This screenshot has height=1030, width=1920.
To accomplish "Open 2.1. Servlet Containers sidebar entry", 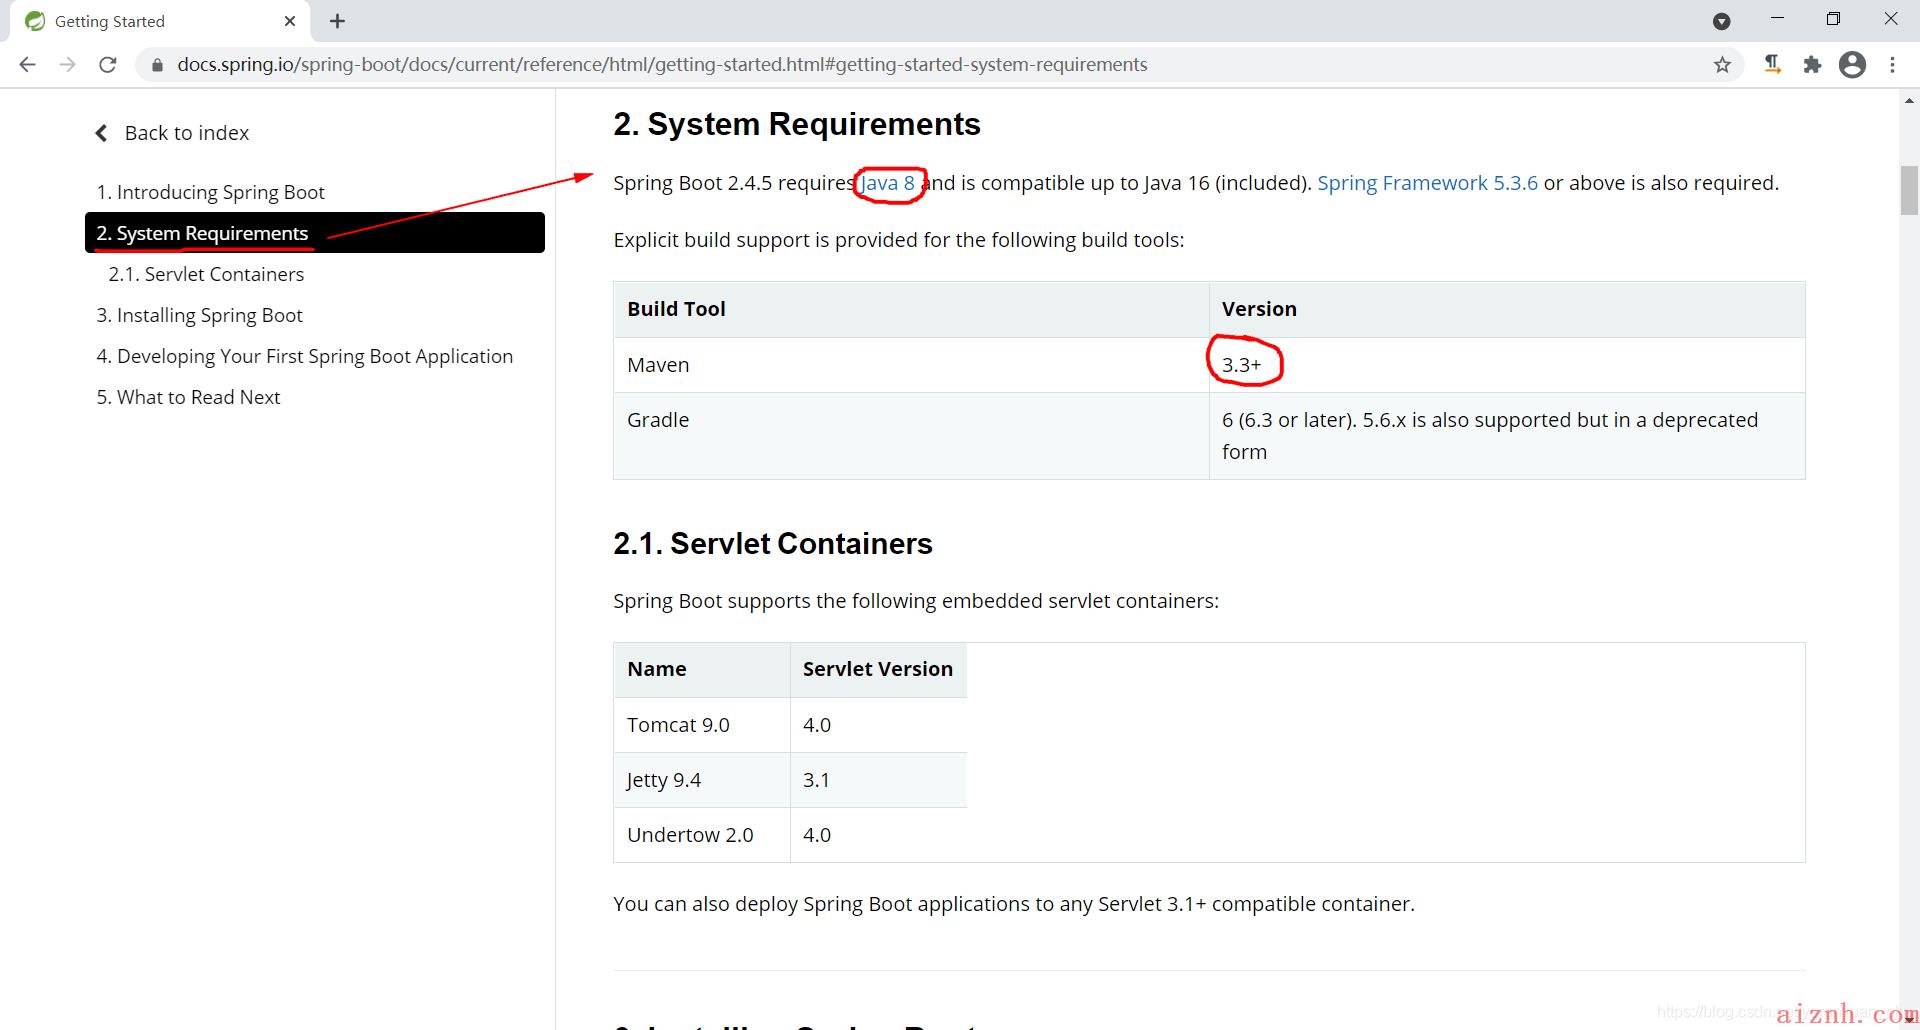I will 206,274.
